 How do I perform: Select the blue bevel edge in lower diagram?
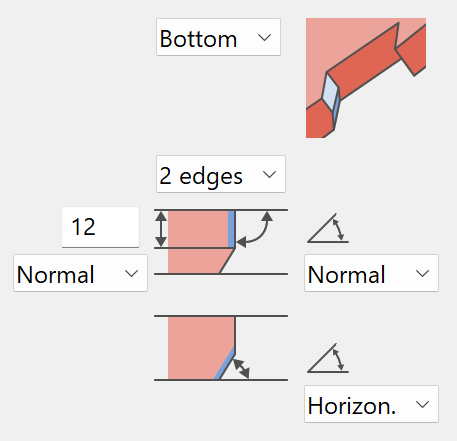[224, 363]
